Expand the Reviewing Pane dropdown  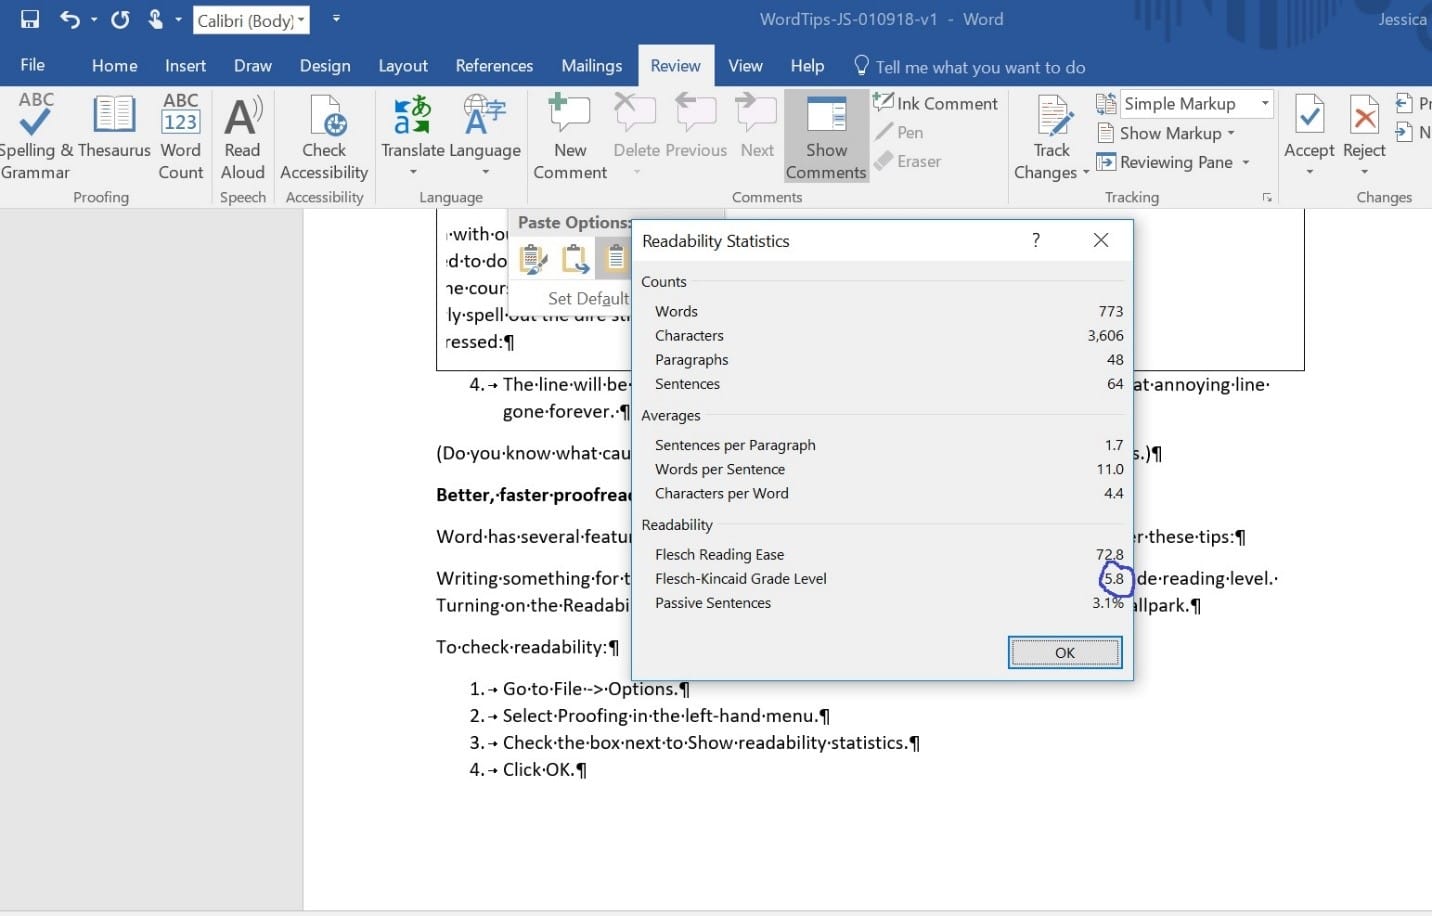pyautogui.click(x=1243, y=162)
